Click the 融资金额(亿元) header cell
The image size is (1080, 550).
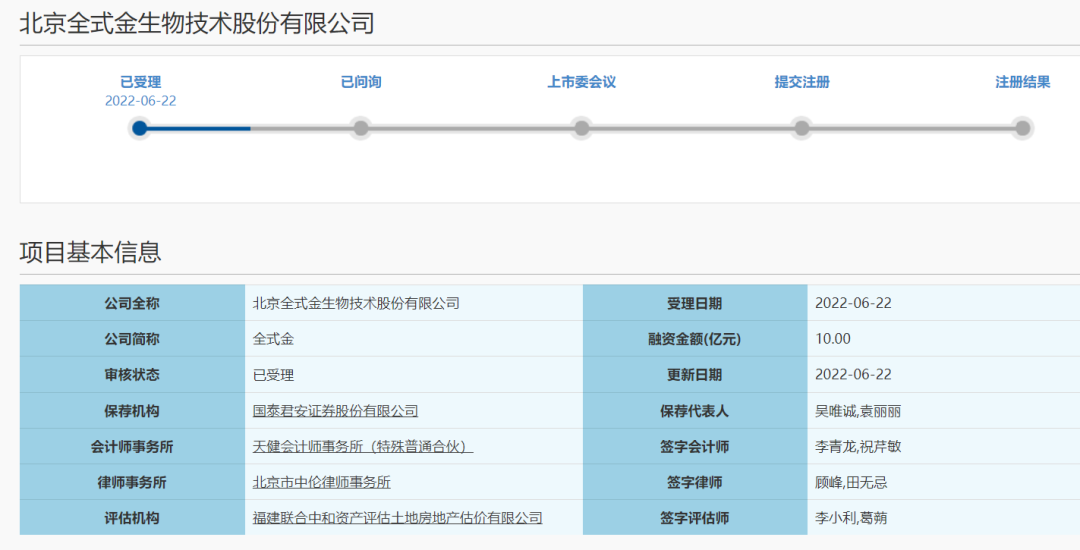click(x=695, y=339)
